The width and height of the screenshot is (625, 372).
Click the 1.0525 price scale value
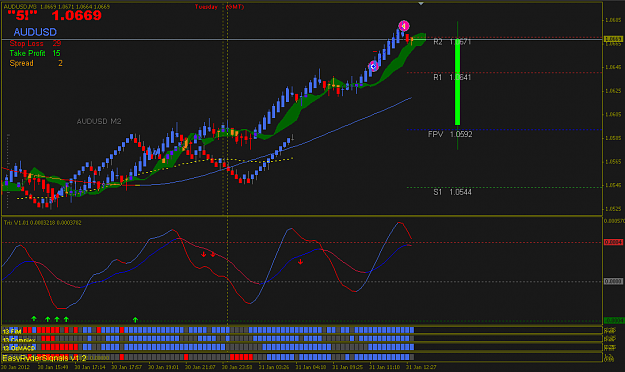tap(613, 209)
